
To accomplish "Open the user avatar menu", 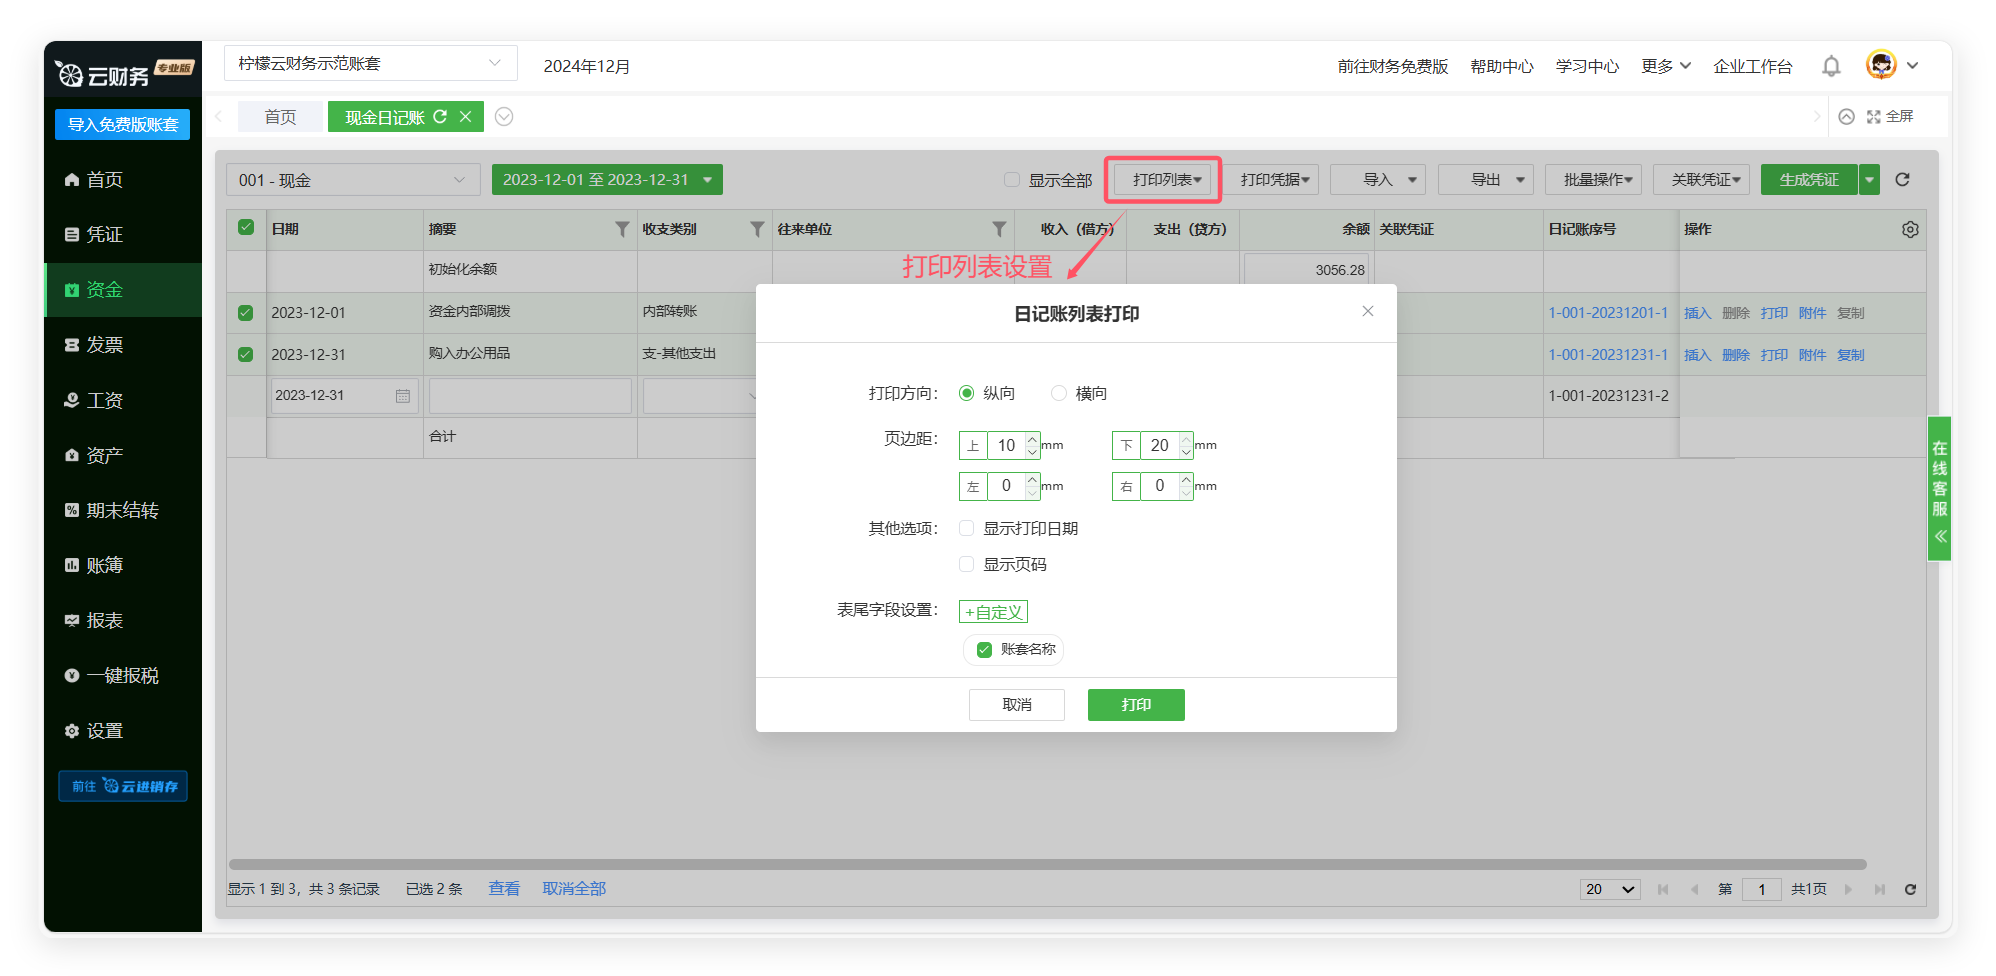I will 1881,65.
